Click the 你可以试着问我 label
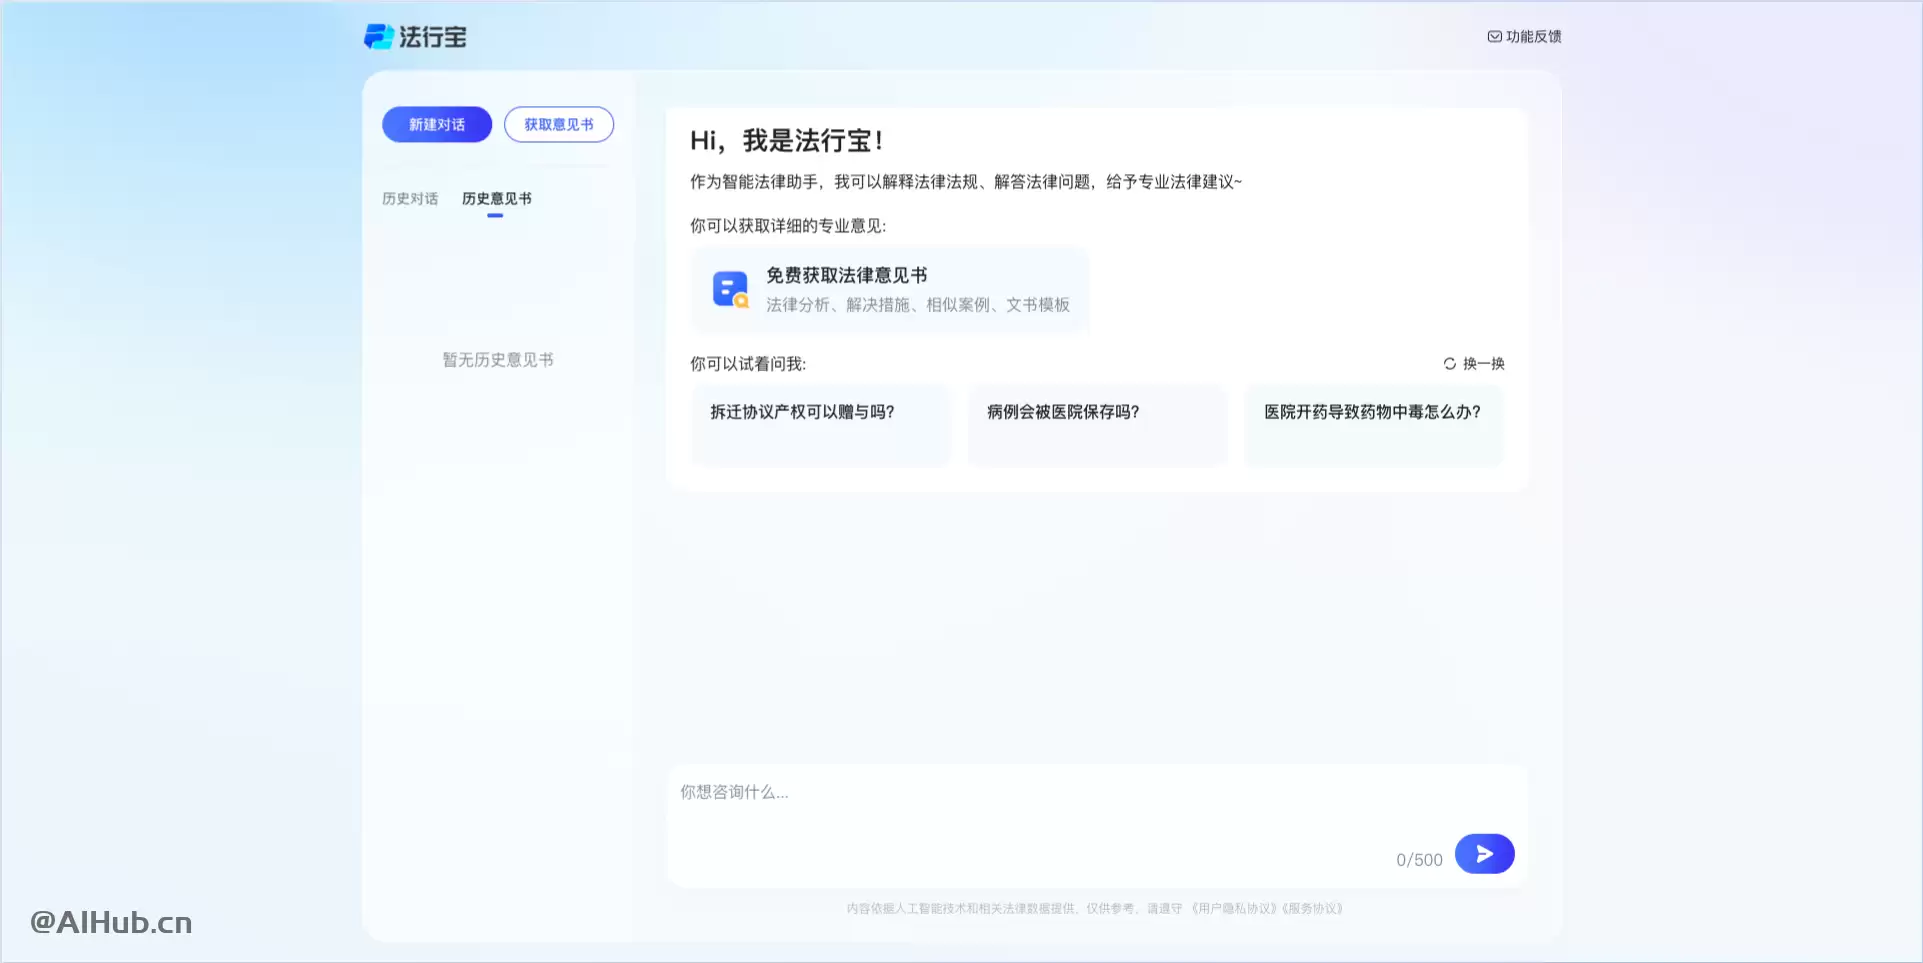The height and width of the screenshot is (963, 1923). pos(748,364)
